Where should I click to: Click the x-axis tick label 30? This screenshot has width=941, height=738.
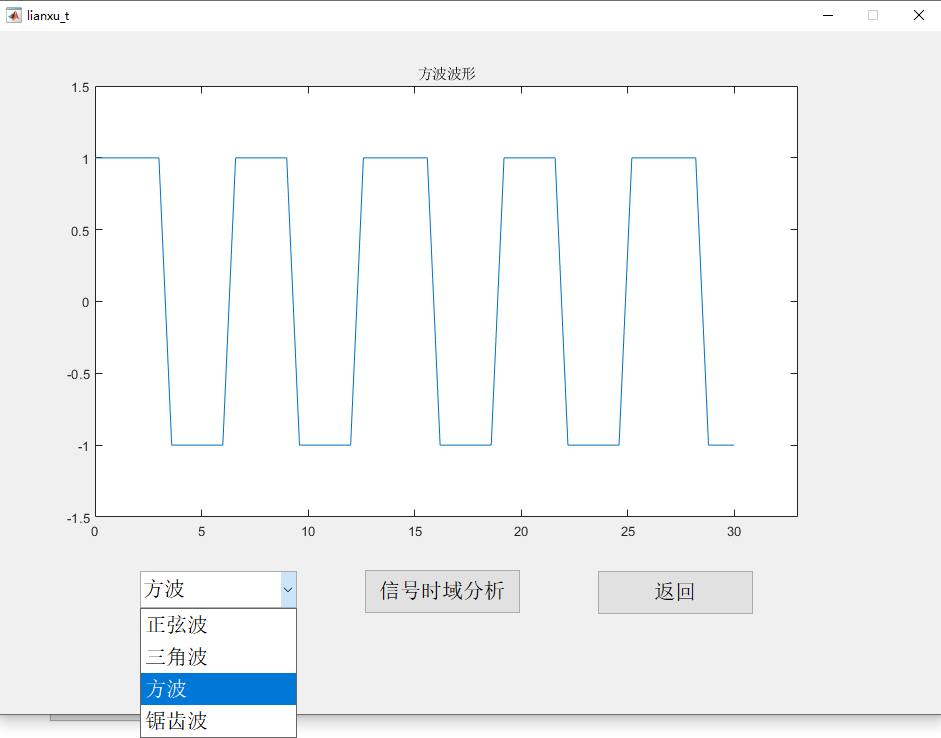click(733, 533)
